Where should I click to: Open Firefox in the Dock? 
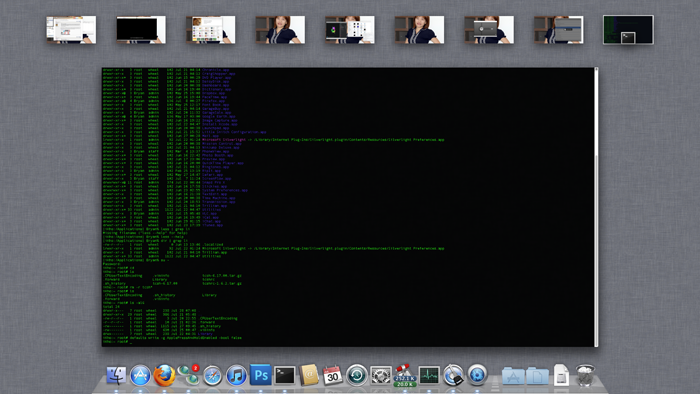pyautogui.click(x=164, y=375)
